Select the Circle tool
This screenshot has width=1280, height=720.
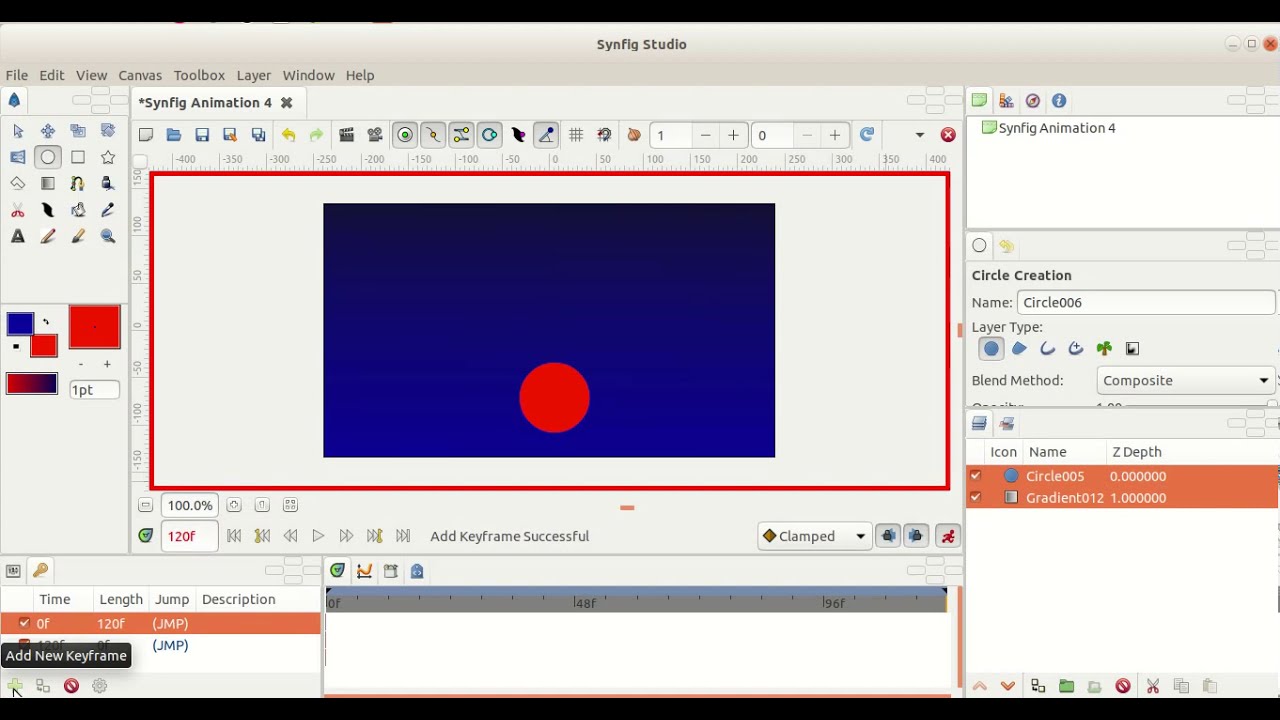click(48, 157)
